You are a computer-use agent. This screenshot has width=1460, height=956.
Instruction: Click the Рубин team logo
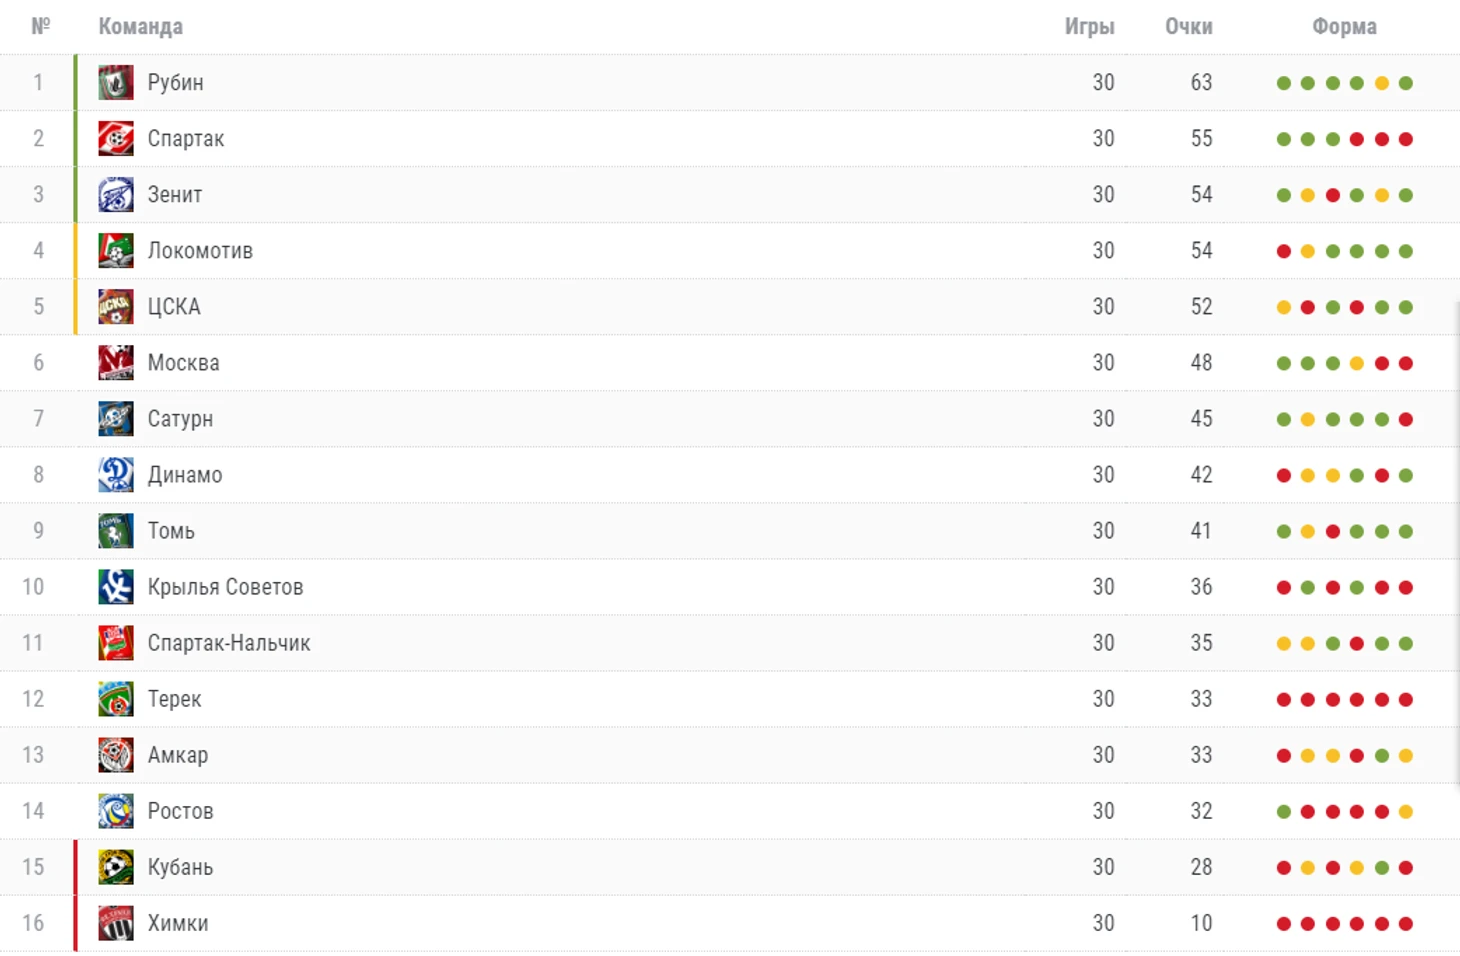[116, 83]
